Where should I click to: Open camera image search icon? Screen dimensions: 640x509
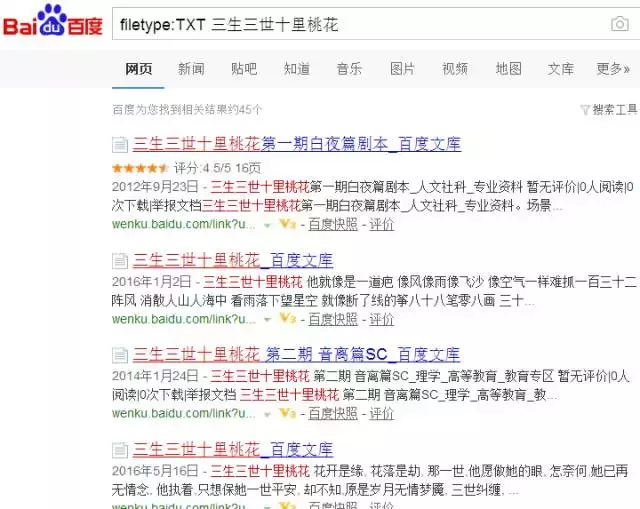click(x=620, y=24)
